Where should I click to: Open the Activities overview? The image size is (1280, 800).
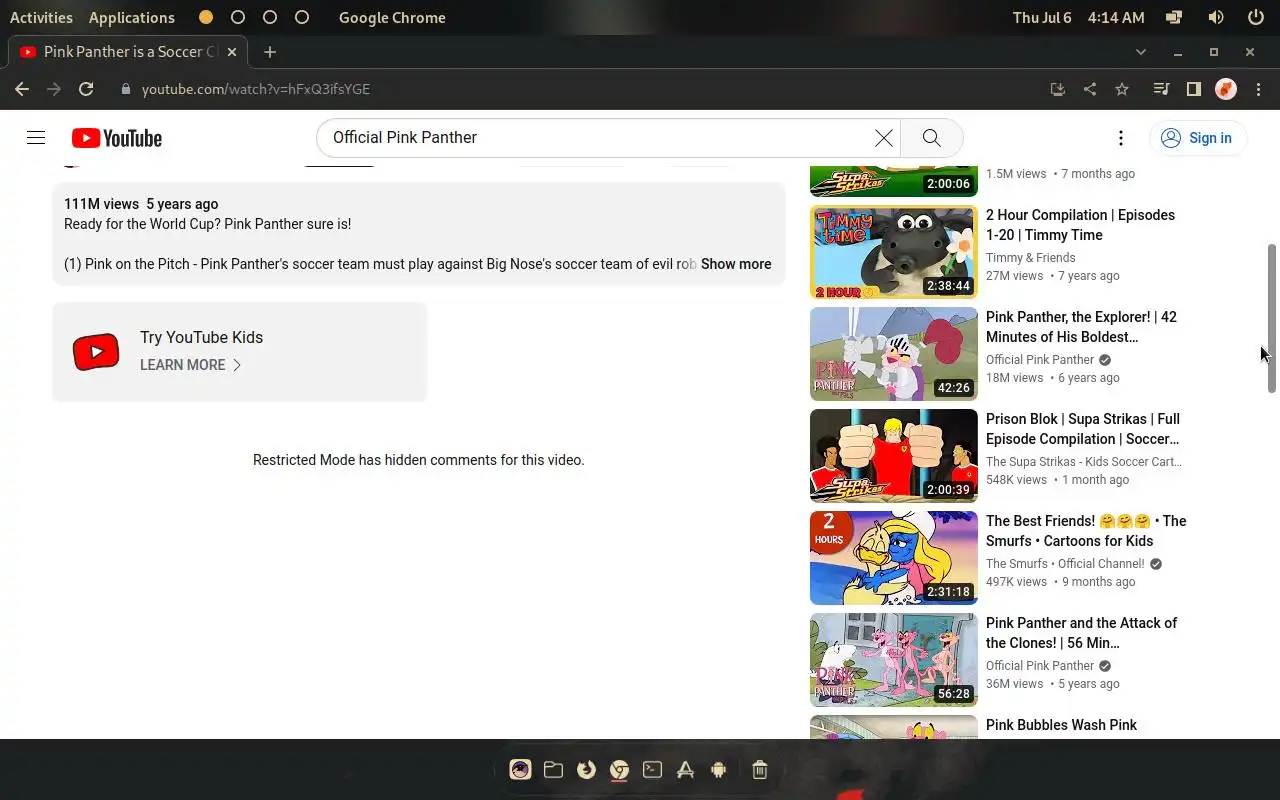click(x=41, y=17)
